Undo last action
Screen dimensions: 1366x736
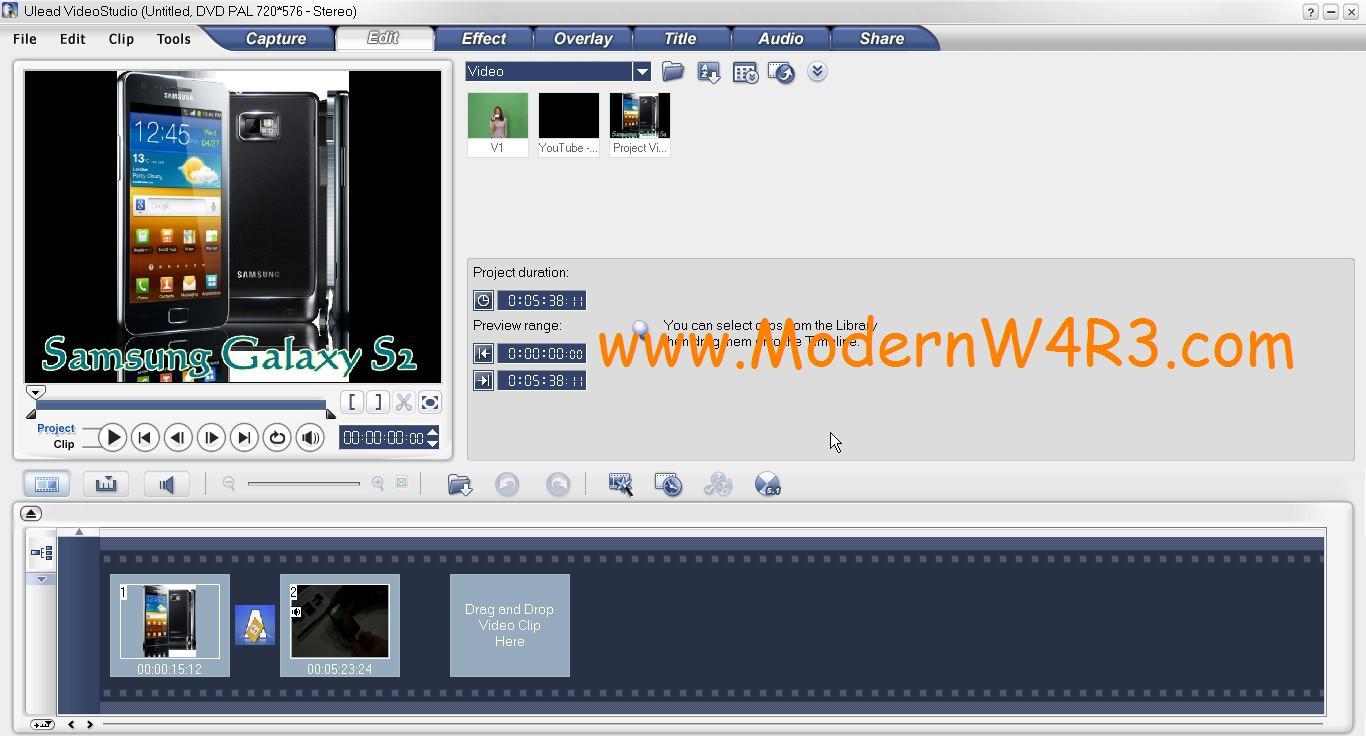coord(507,484)
